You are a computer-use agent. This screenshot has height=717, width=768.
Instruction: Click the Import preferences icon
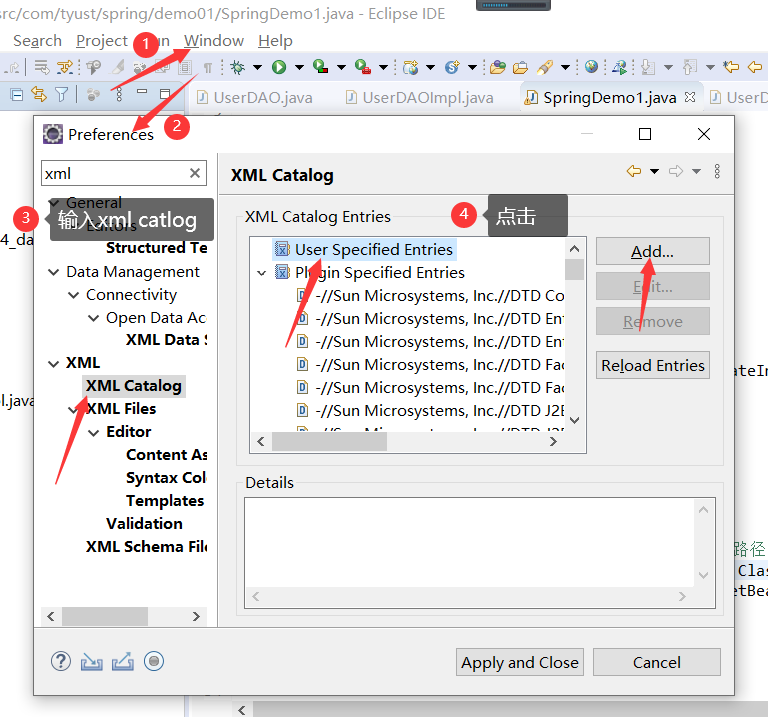pos(92,662)
